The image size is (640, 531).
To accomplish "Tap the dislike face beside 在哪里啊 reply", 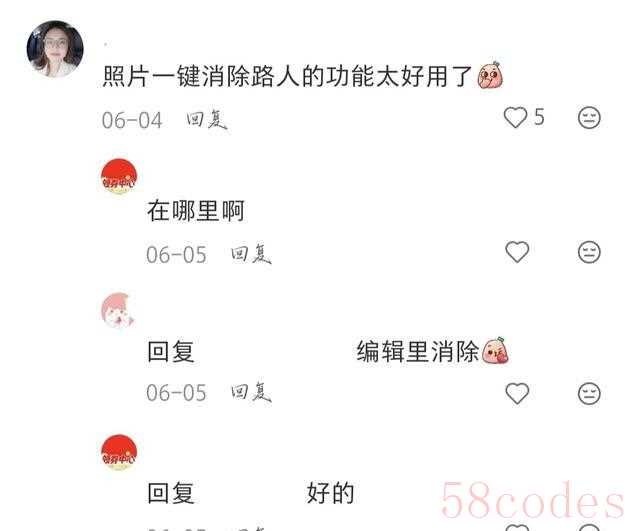I will tap(589, 252).
